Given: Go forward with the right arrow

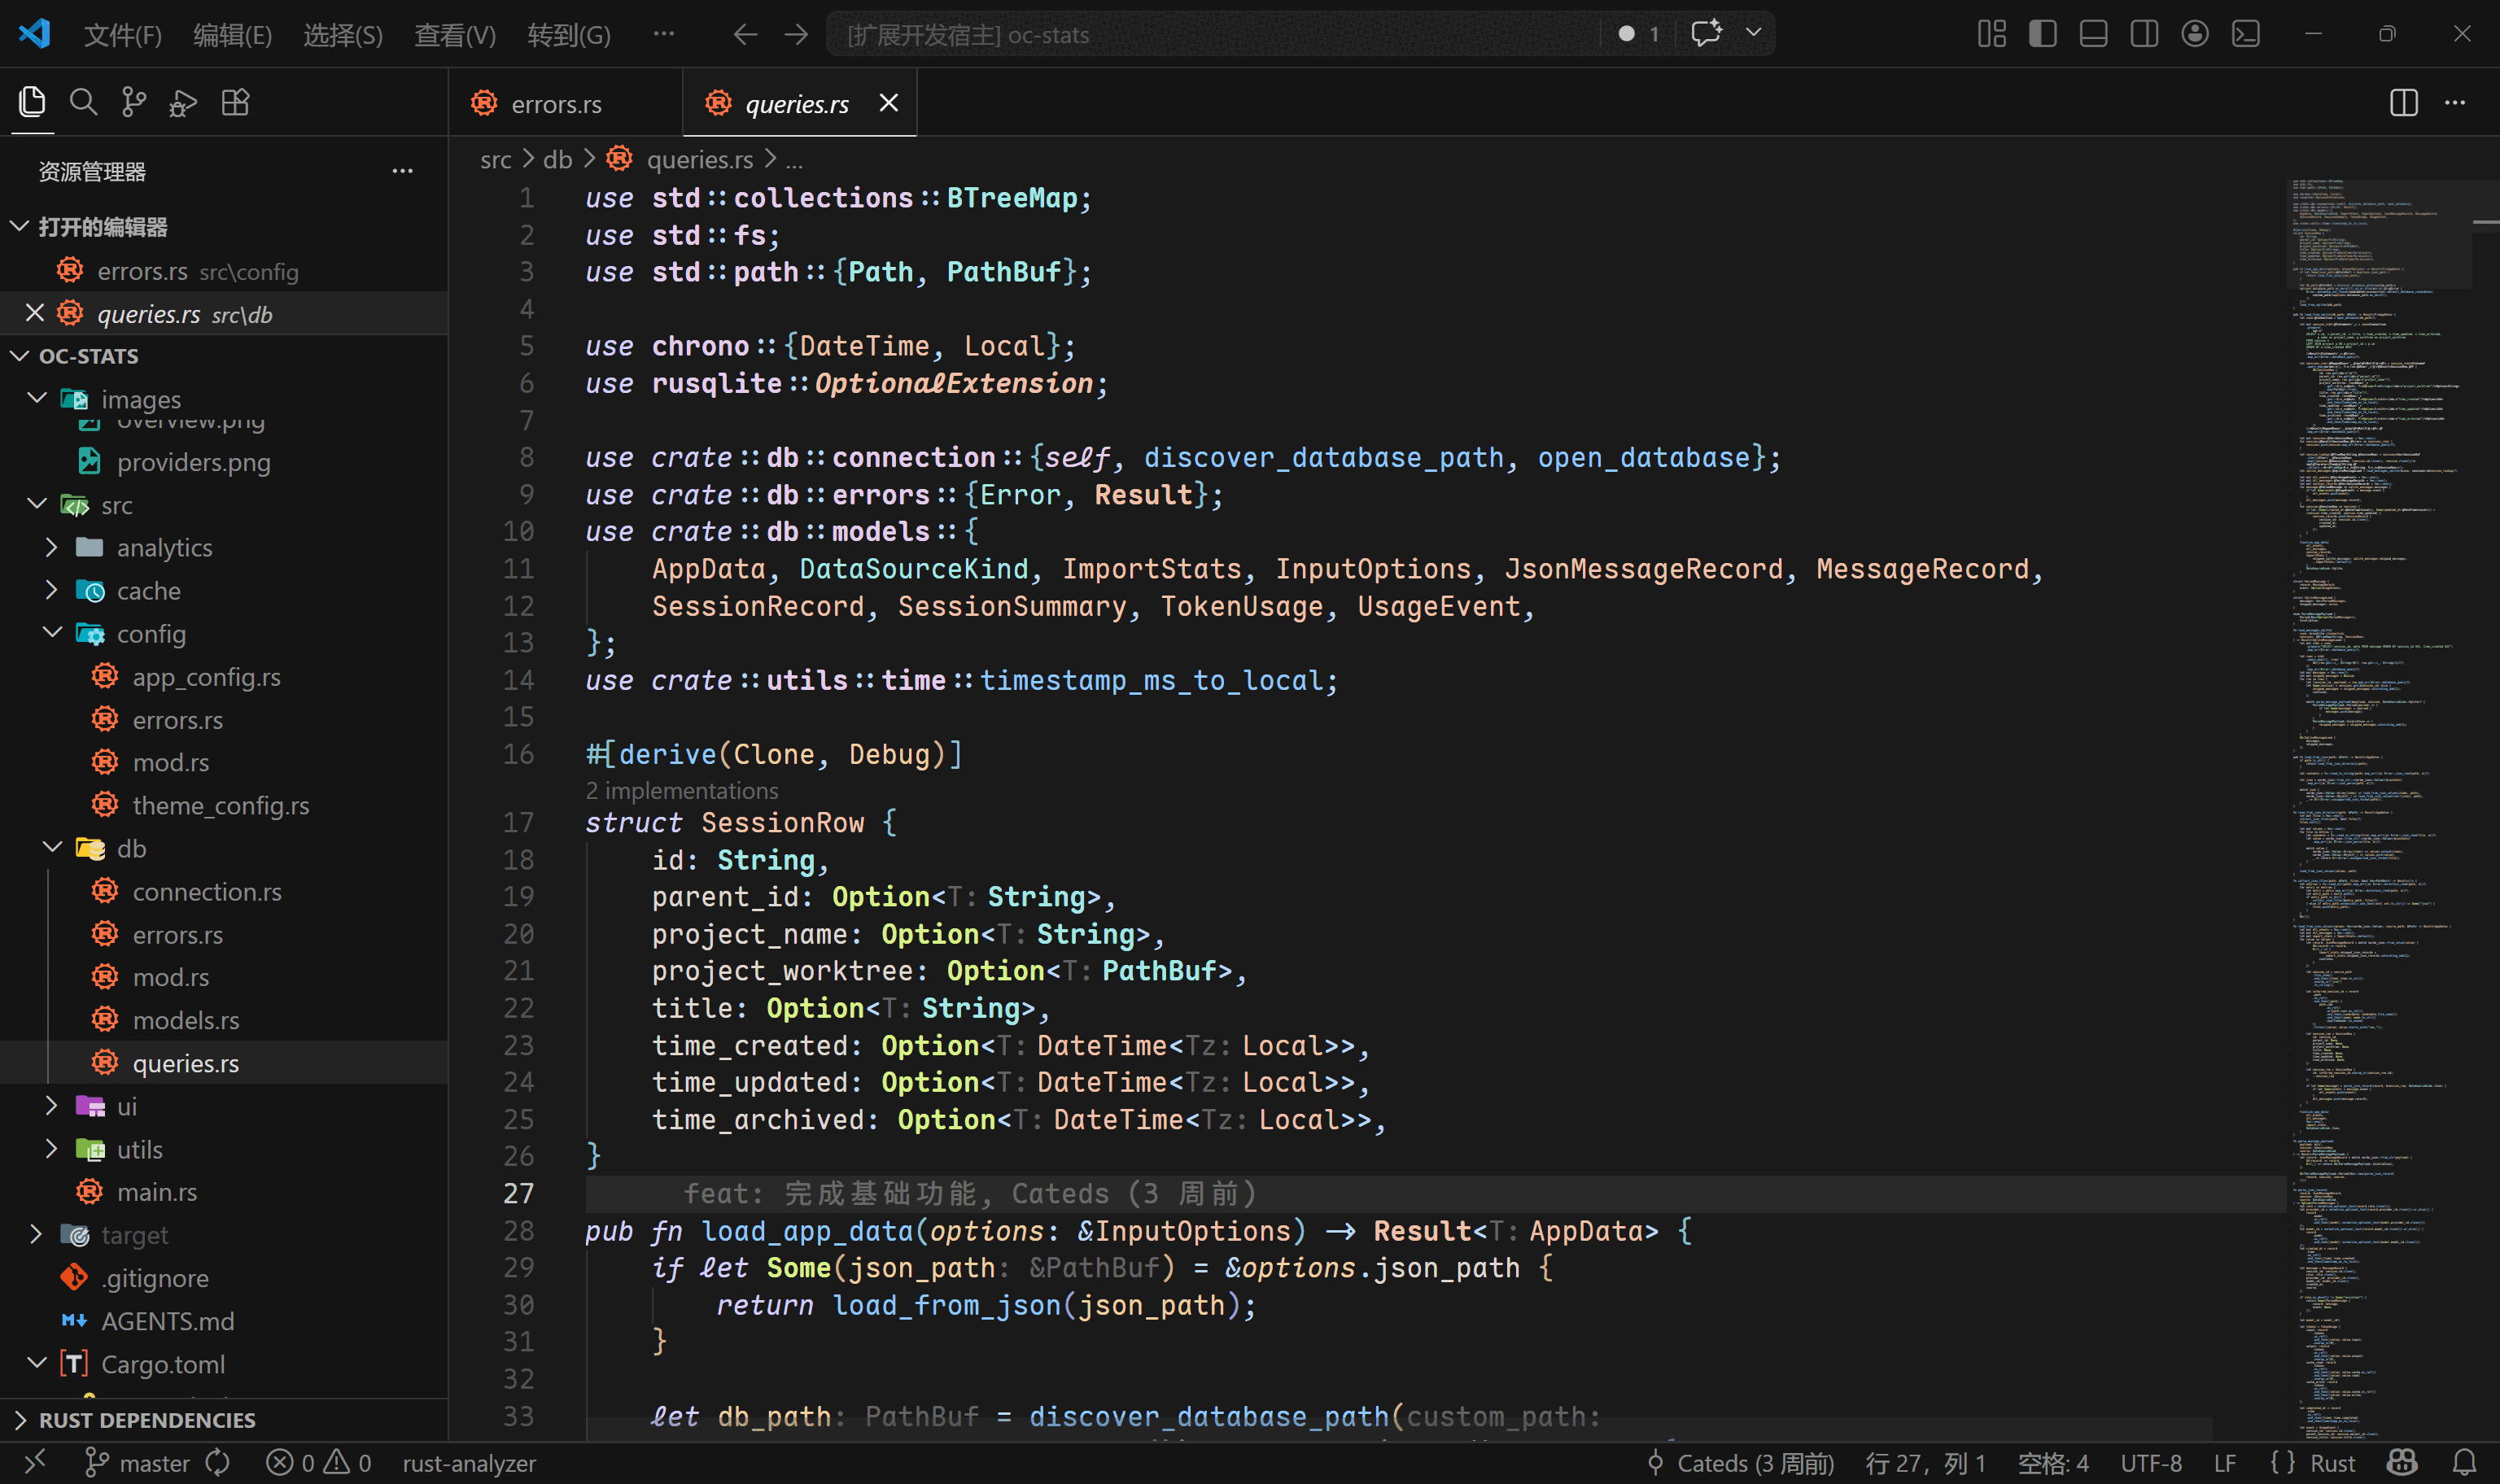Looking at the screenshot, I should tap(796, 34).
